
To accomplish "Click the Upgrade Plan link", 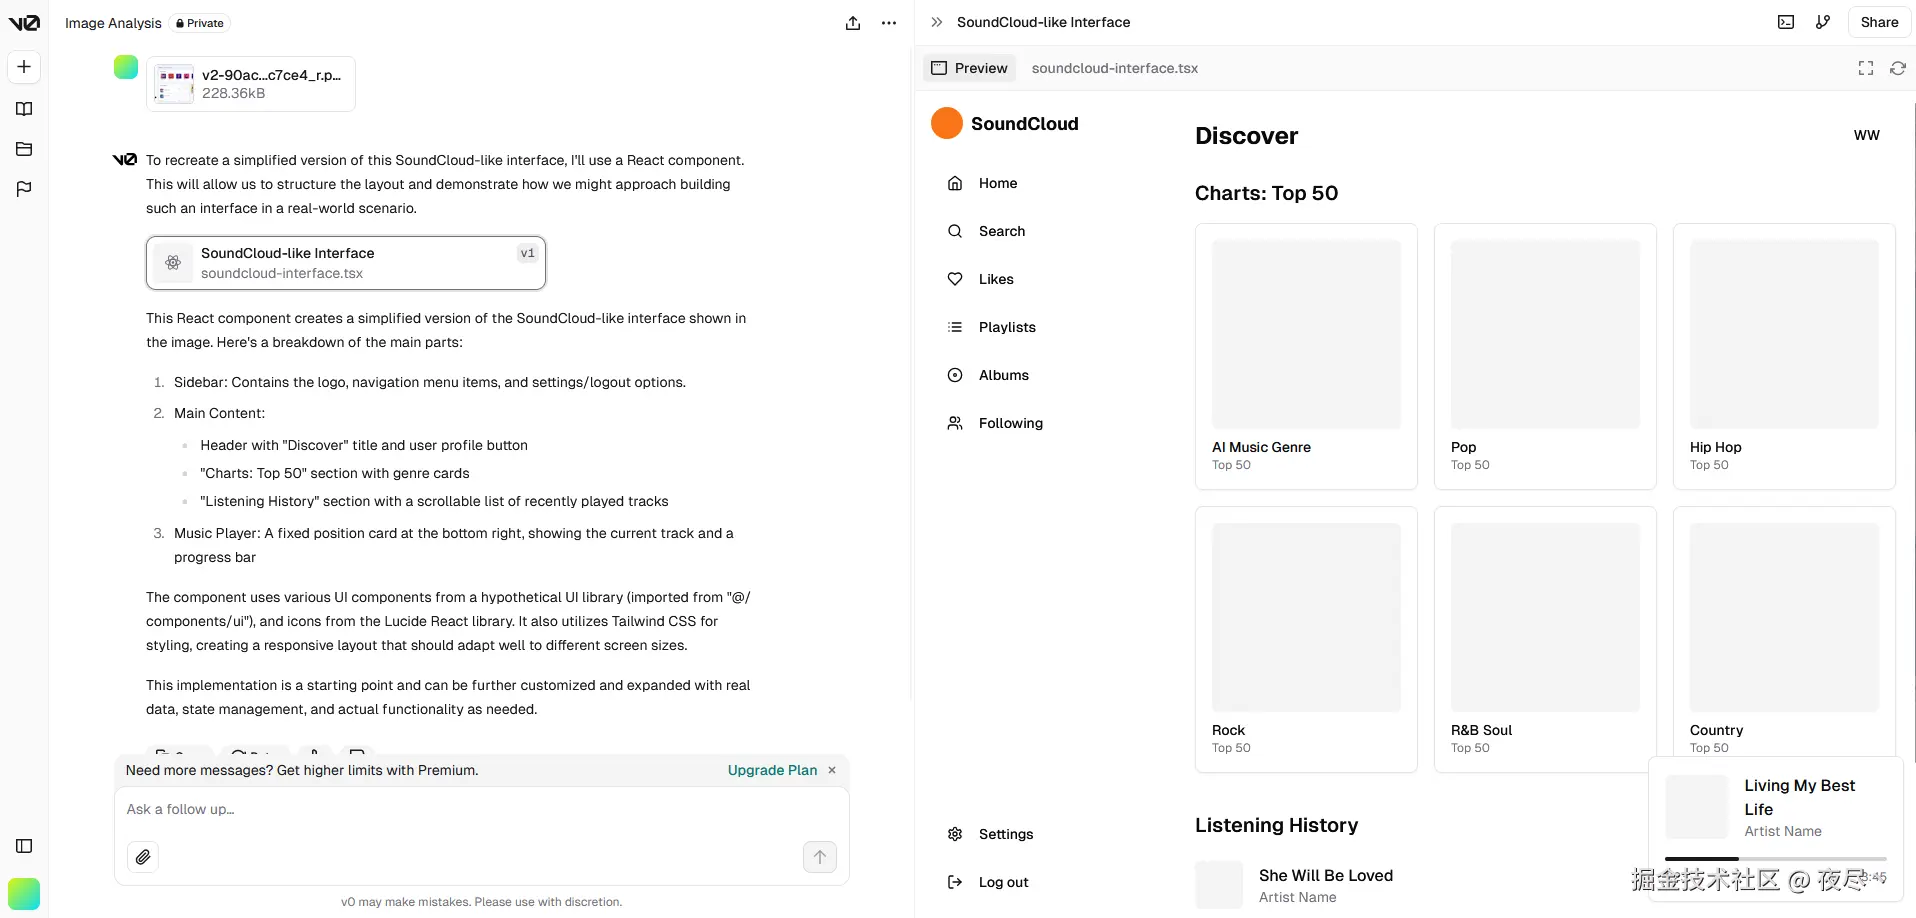I will click(772, 770).
